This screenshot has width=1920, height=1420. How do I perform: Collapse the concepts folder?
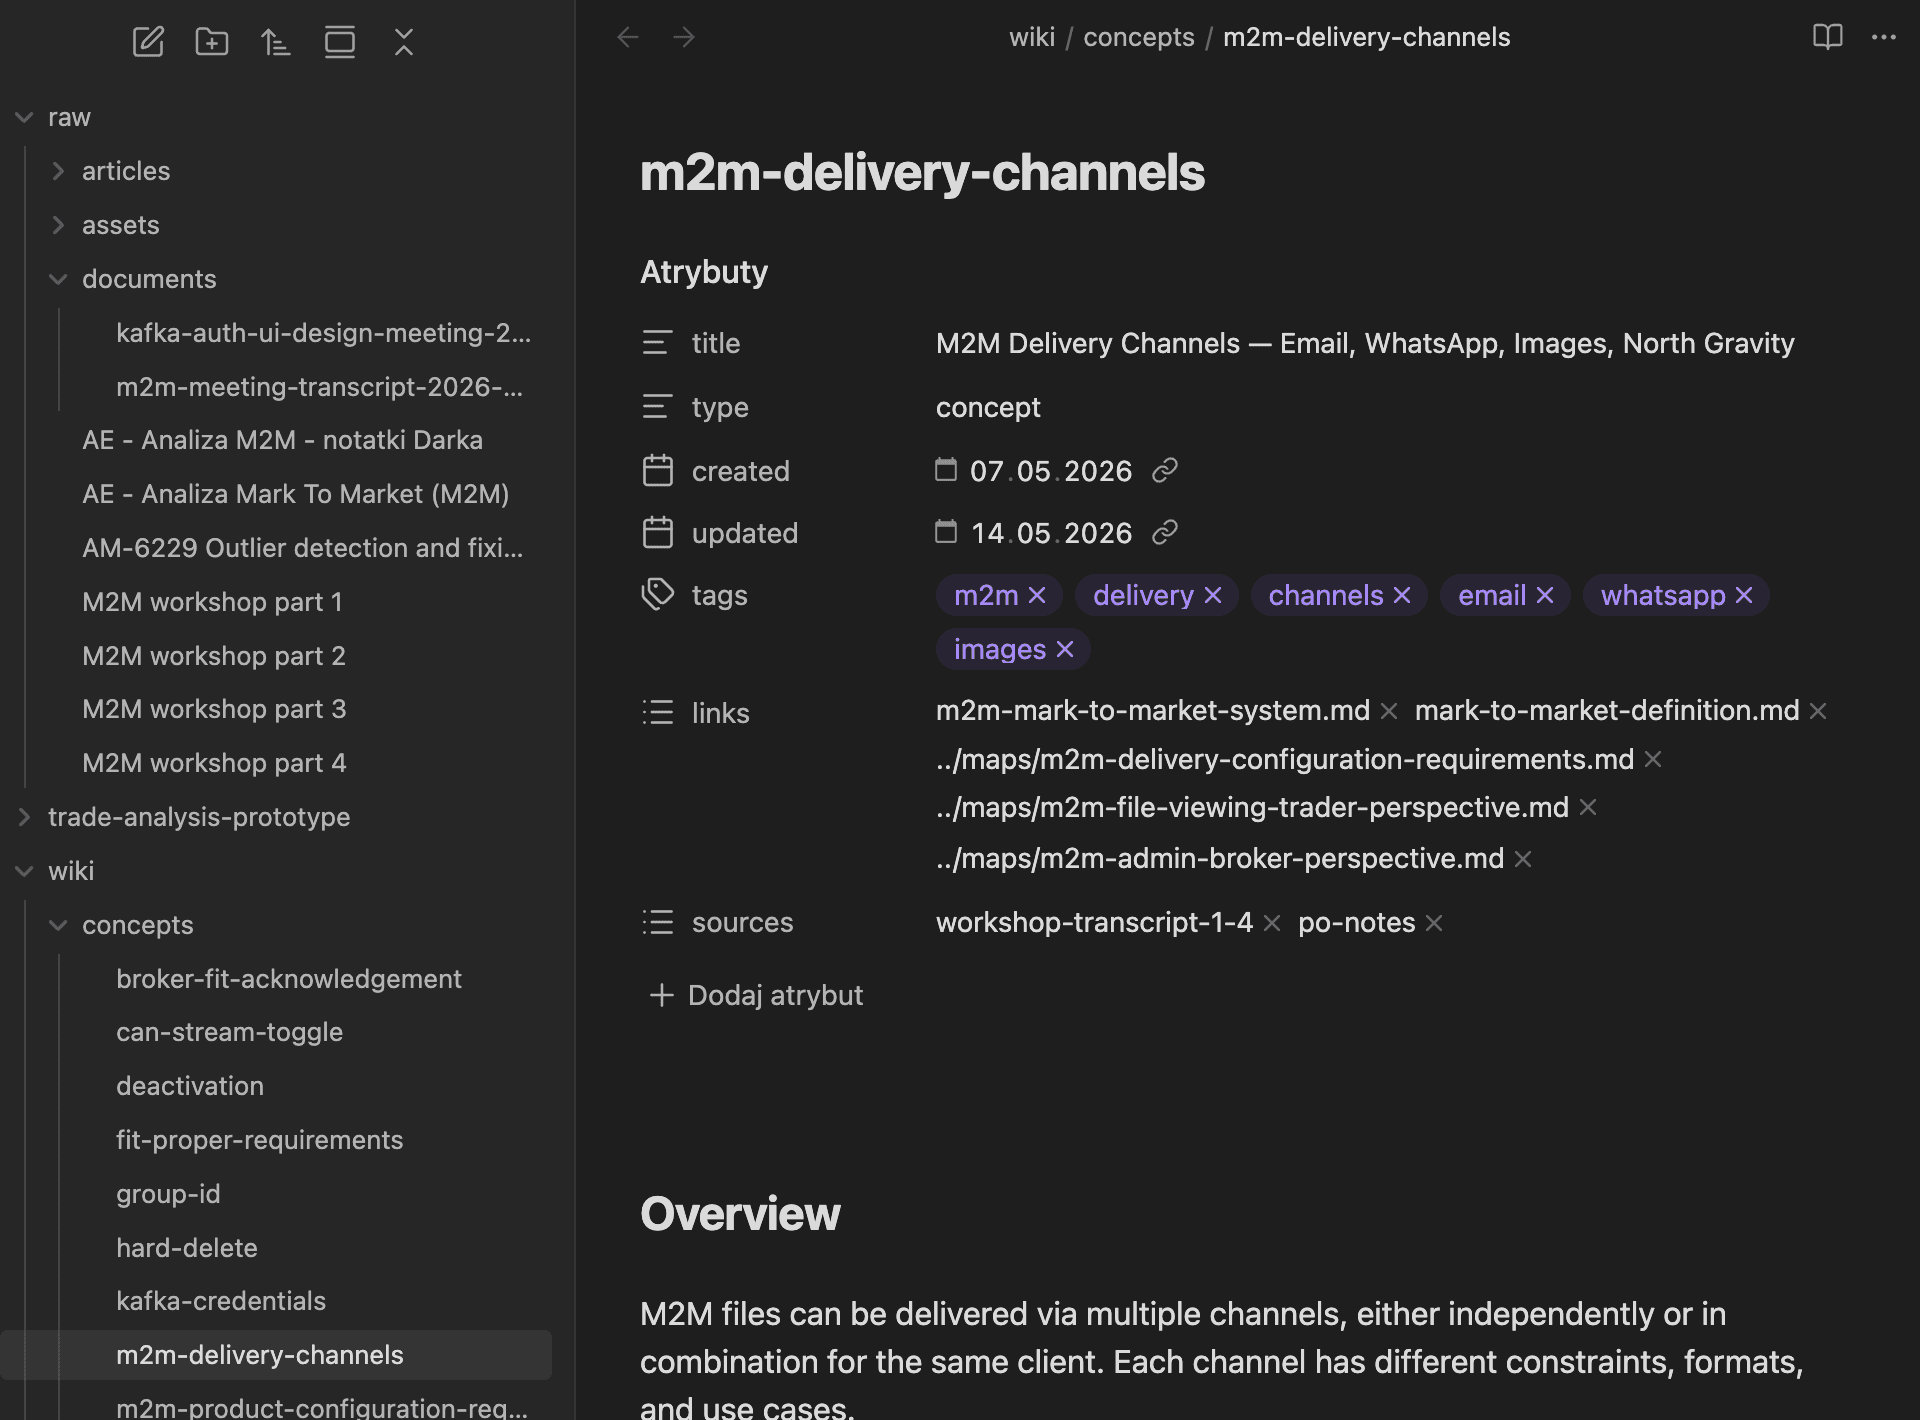click(58, 925)
